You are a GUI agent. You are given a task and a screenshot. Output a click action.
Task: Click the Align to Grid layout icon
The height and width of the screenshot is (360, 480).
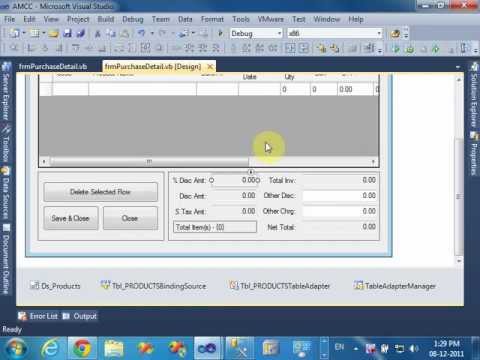point(14,49)
